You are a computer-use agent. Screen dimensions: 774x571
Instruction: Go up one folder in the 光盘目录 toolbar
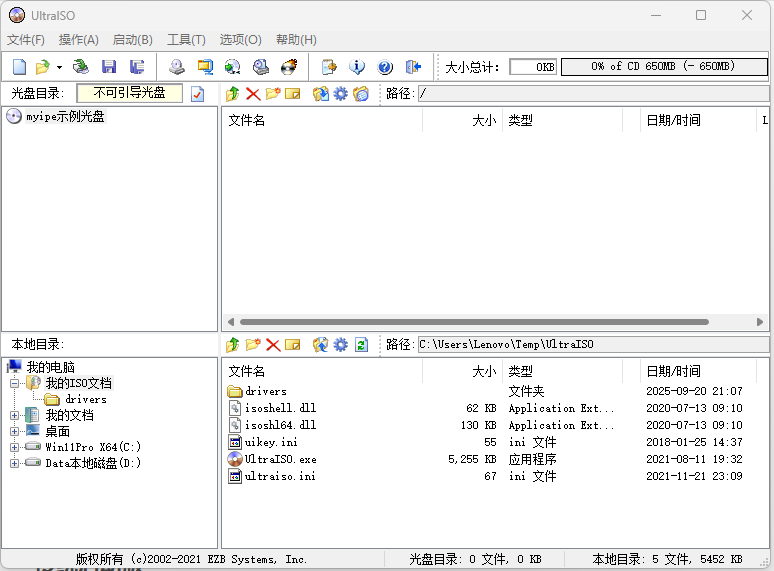(232, 93)
